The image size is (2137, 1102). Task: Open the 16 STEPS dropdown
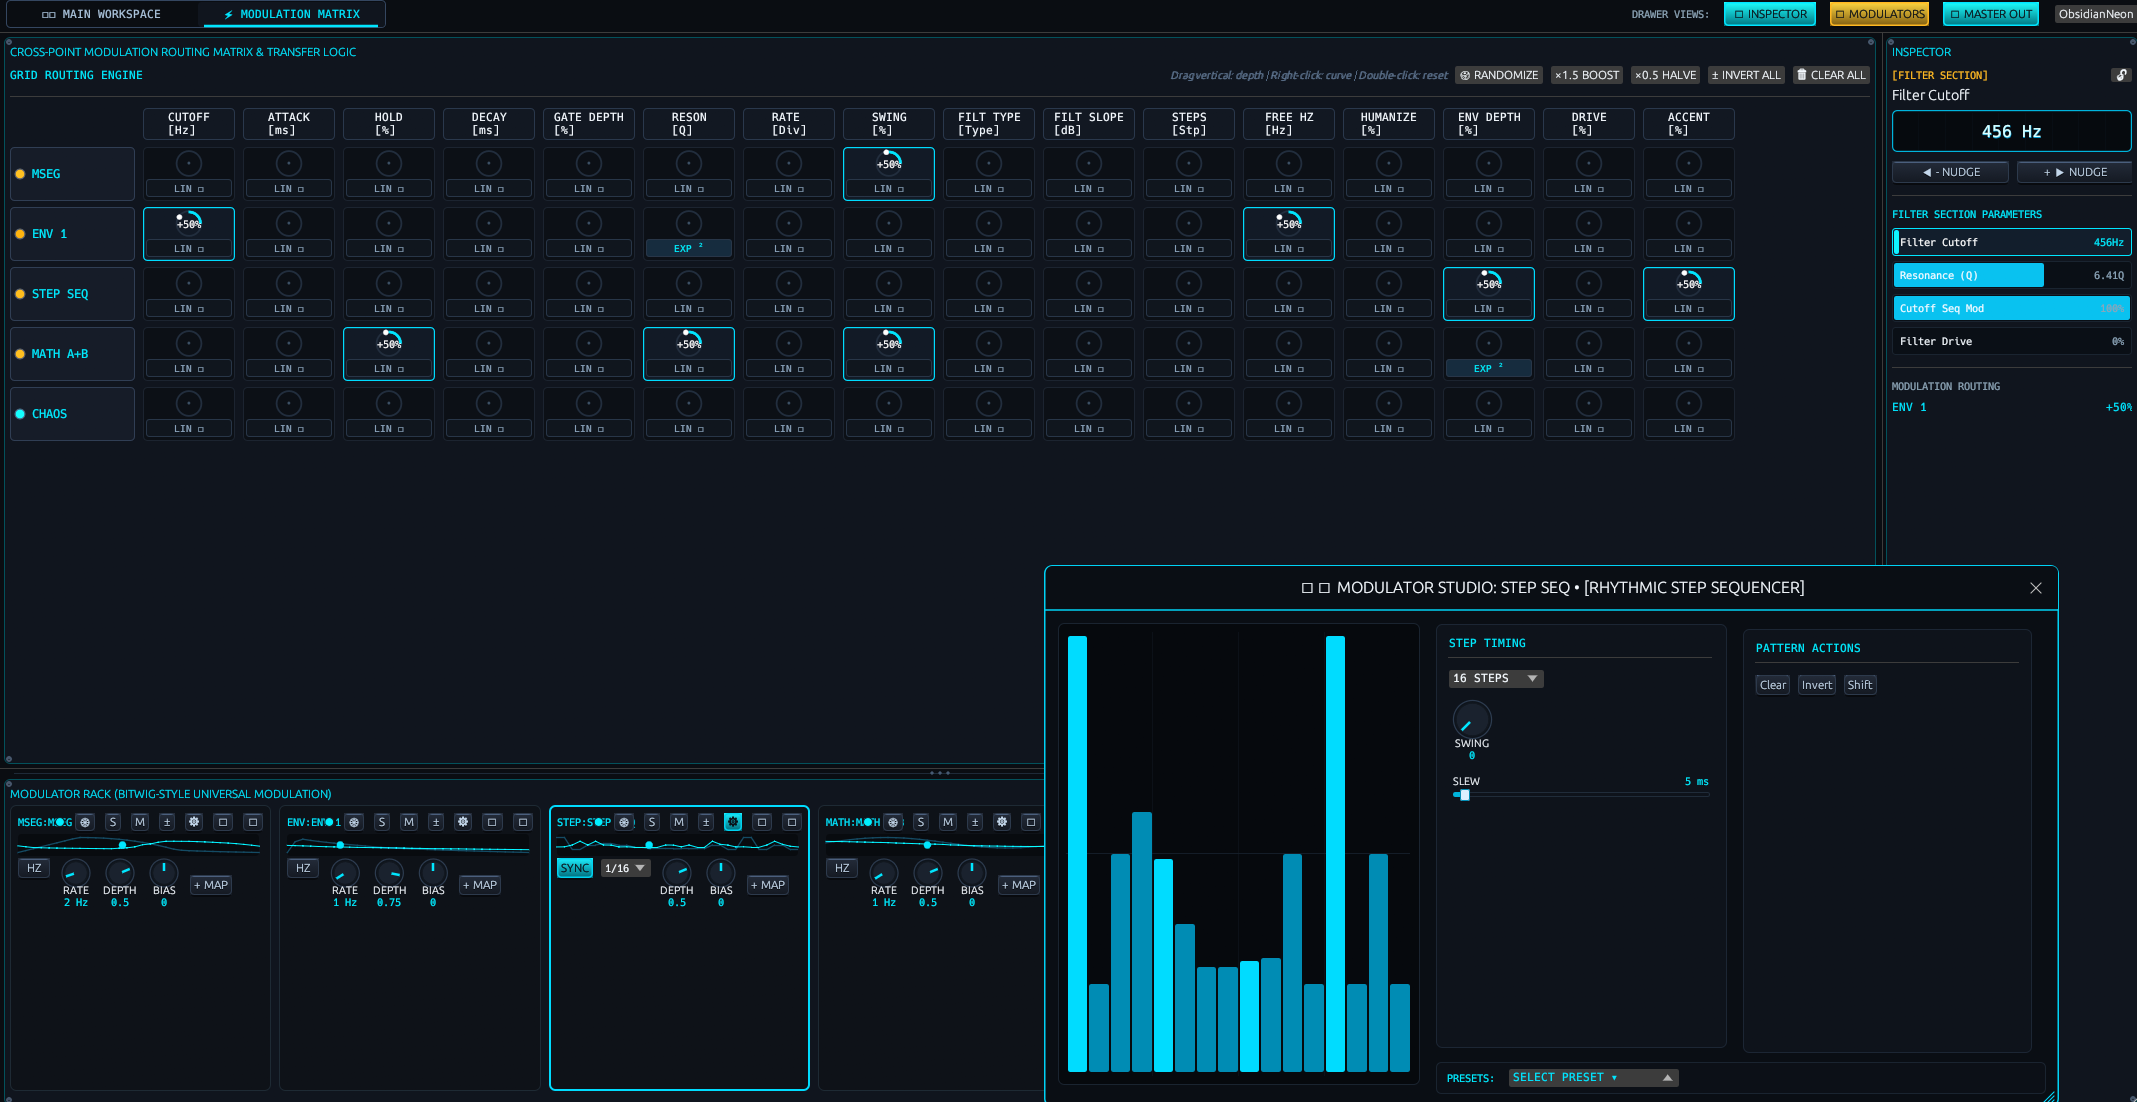1496,678
